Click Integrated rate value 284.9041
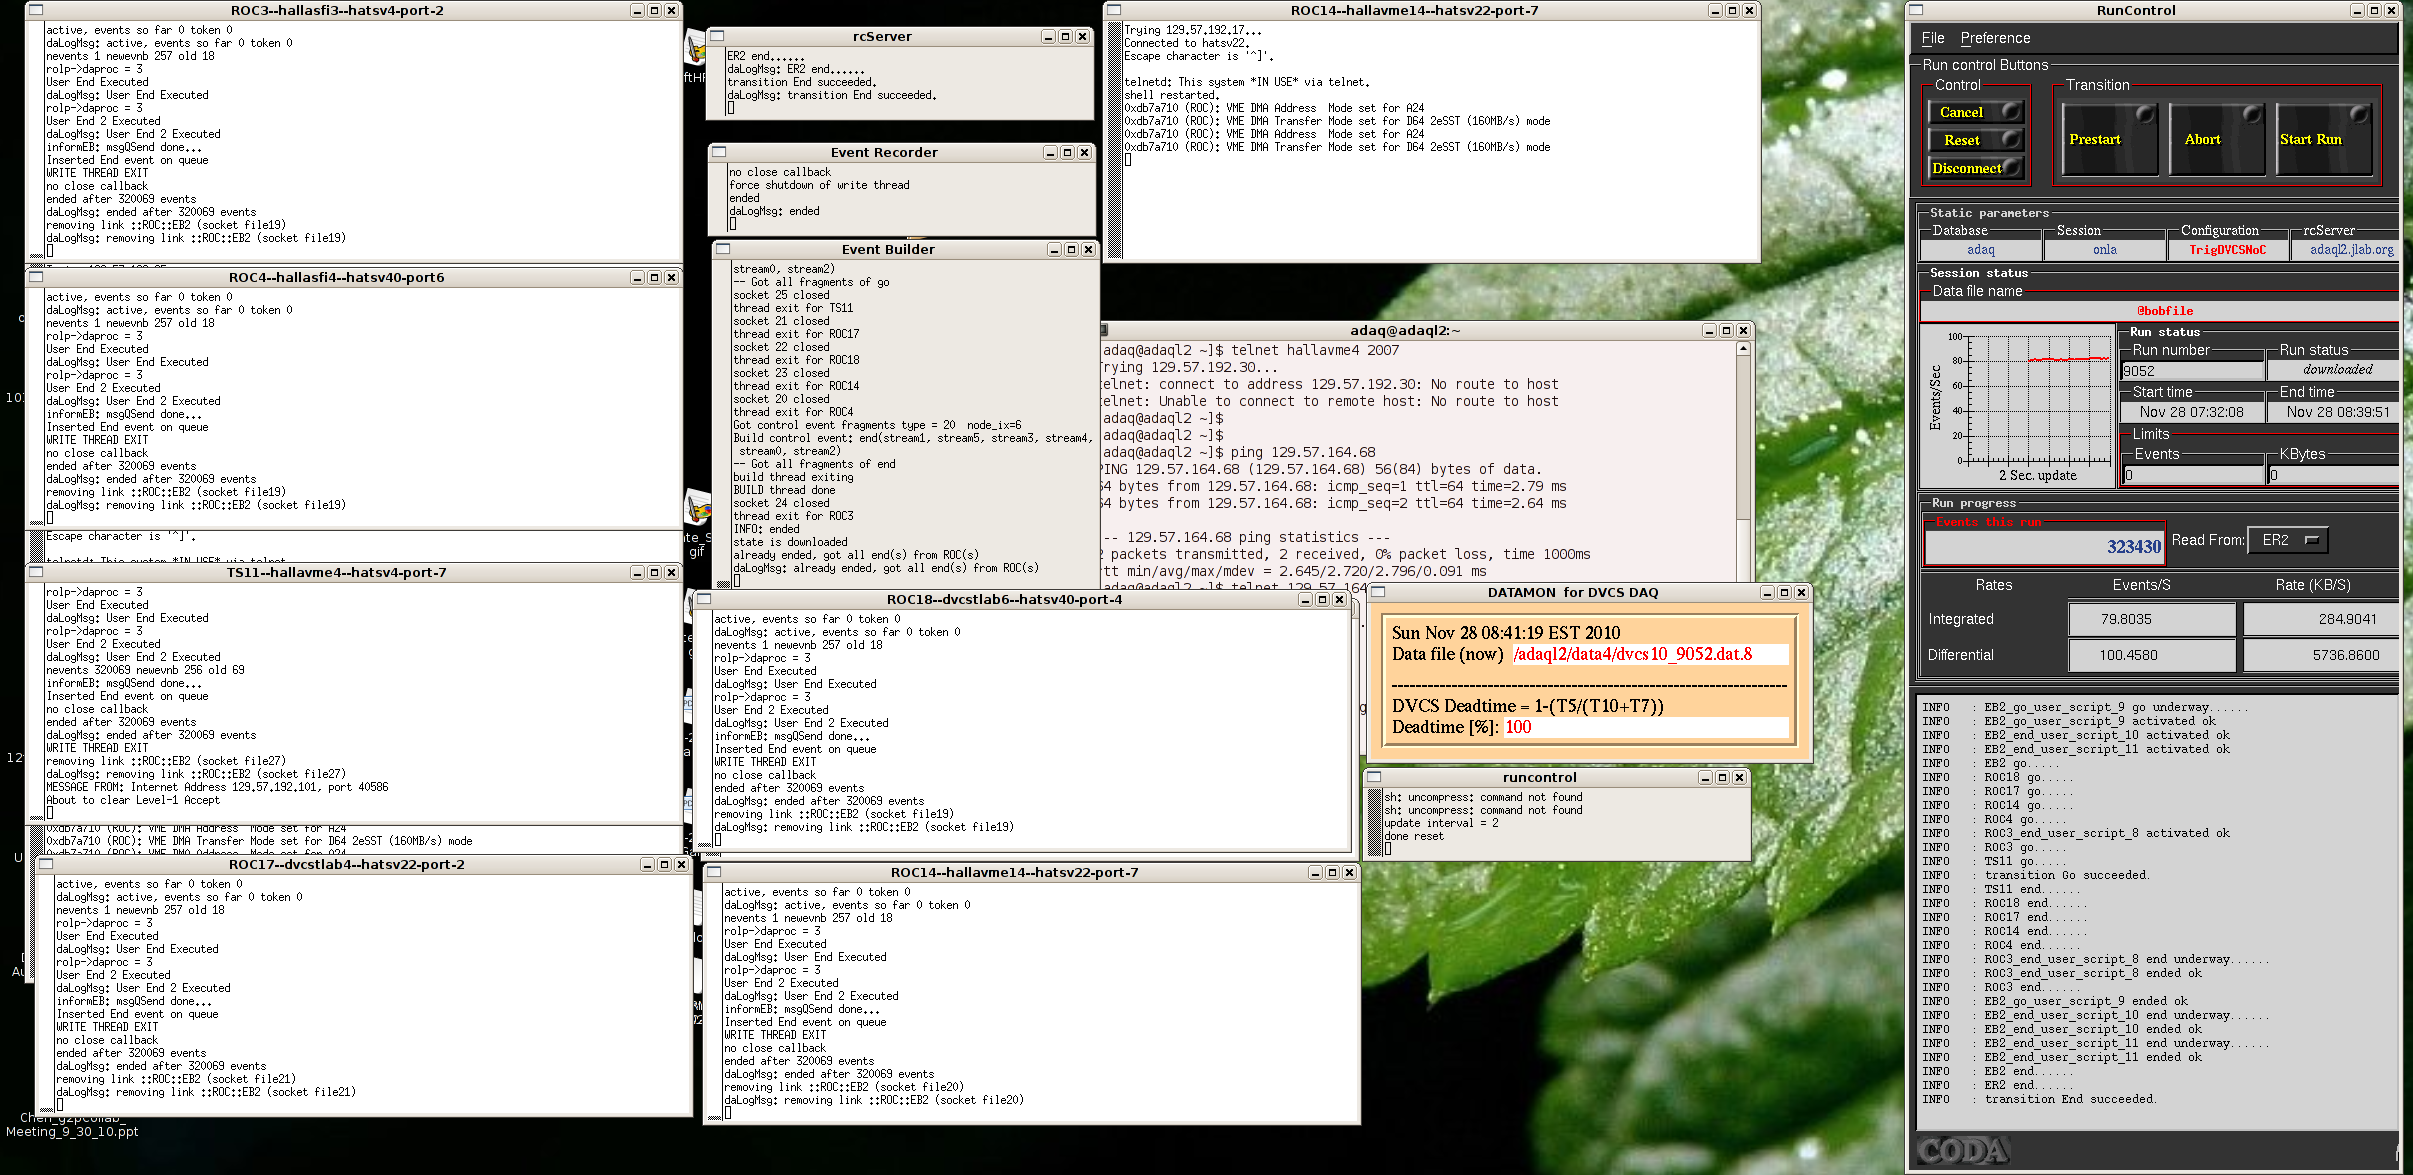This screenshot has height=1175, width=2413. pyautogui.click(x=2322, y=619)
